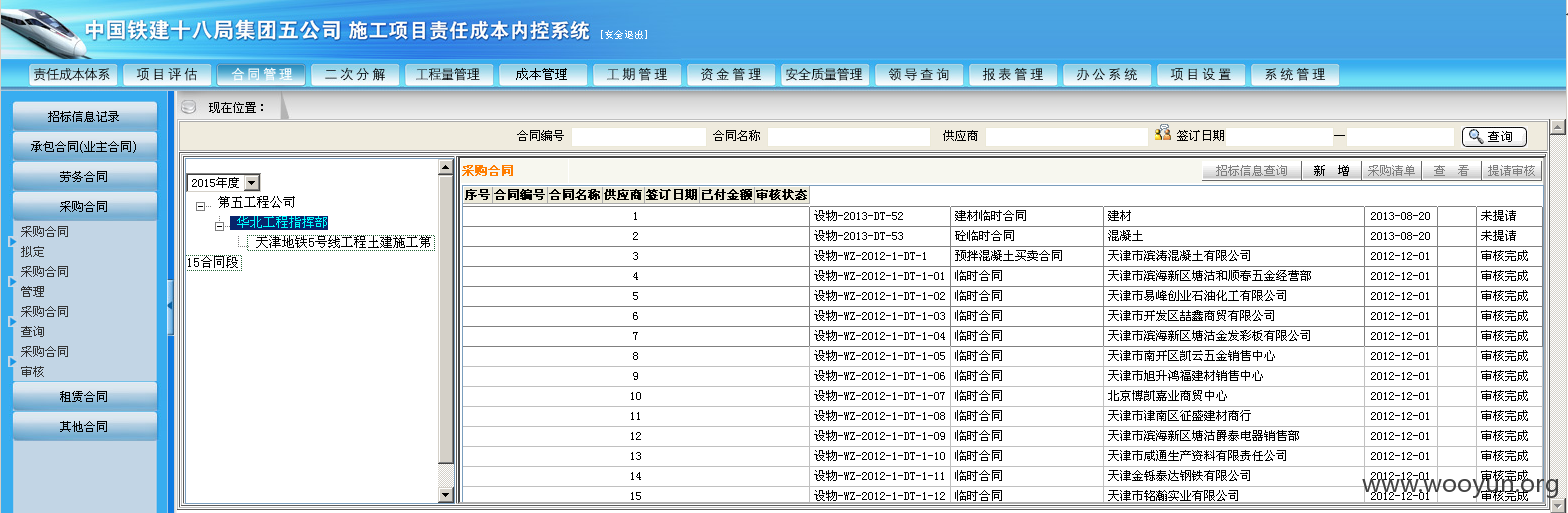Click the 新增 button
Viewport: 1568px width, 513px height.
tap(1332, 171)
